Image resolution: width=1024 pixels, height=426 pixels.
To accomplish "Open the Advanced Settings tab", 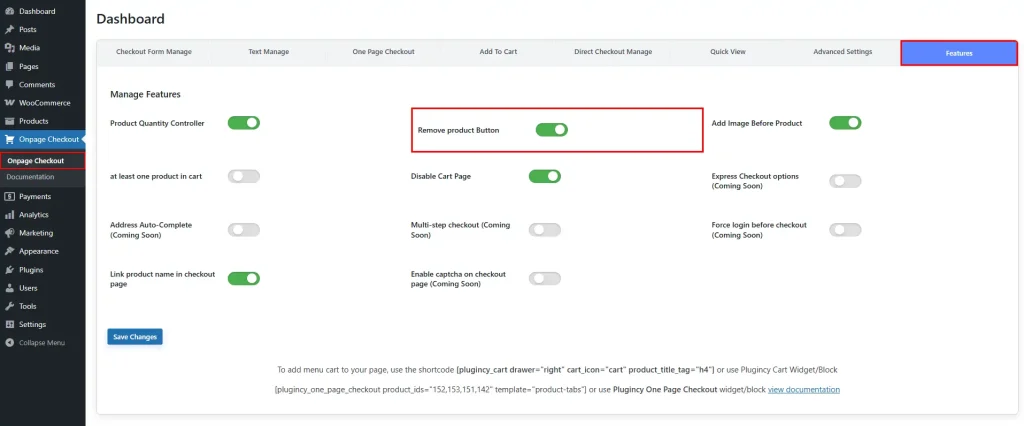I will (842, 52).
